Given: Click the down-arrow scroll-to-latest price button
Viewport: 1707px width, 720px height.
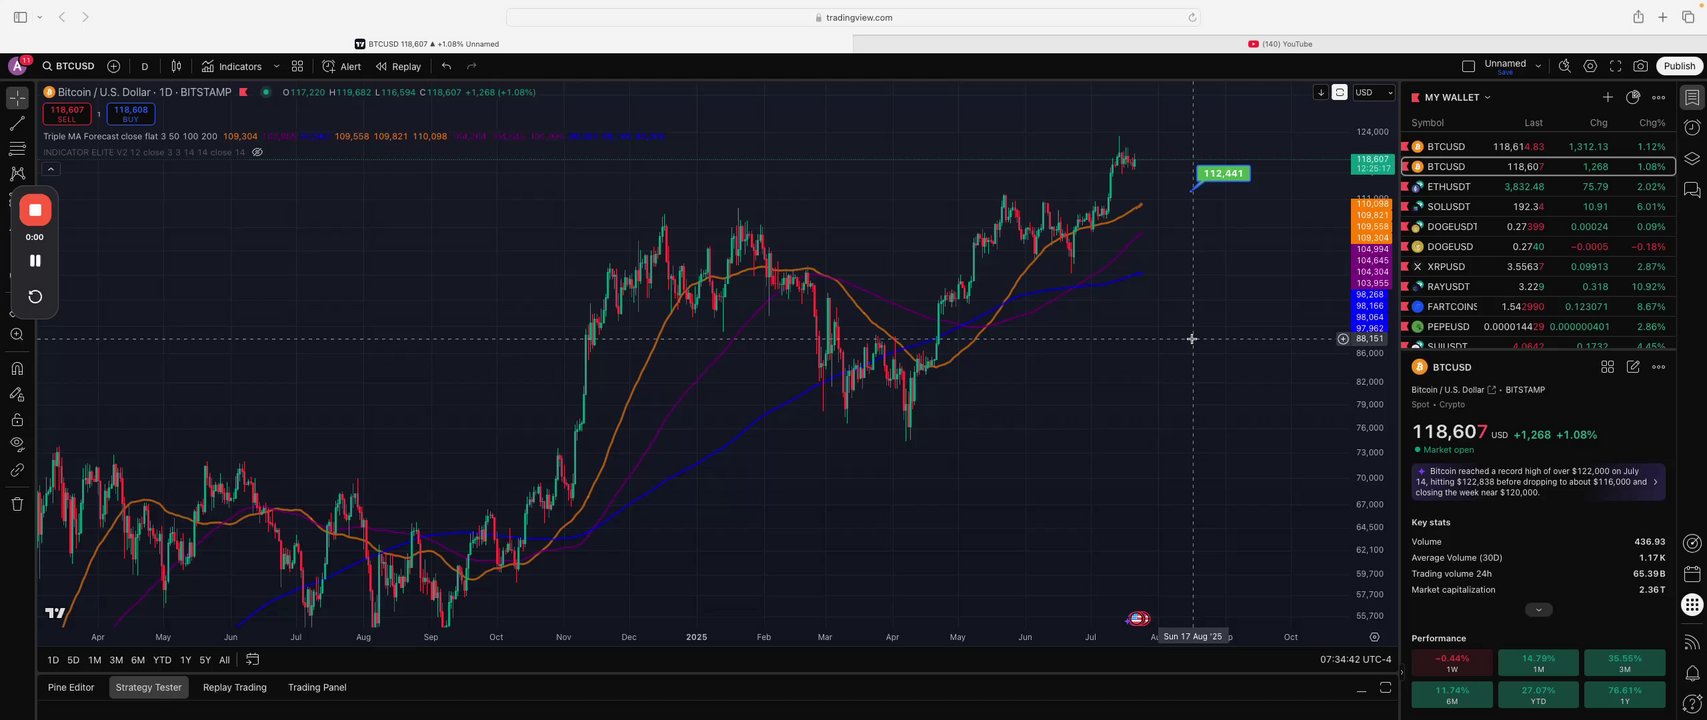Looking at the screenshot, I should coord(1320,92).
